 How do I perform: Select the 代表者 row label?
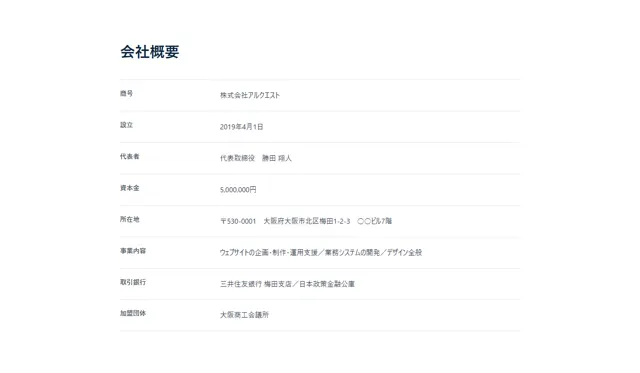pos(129,156)
